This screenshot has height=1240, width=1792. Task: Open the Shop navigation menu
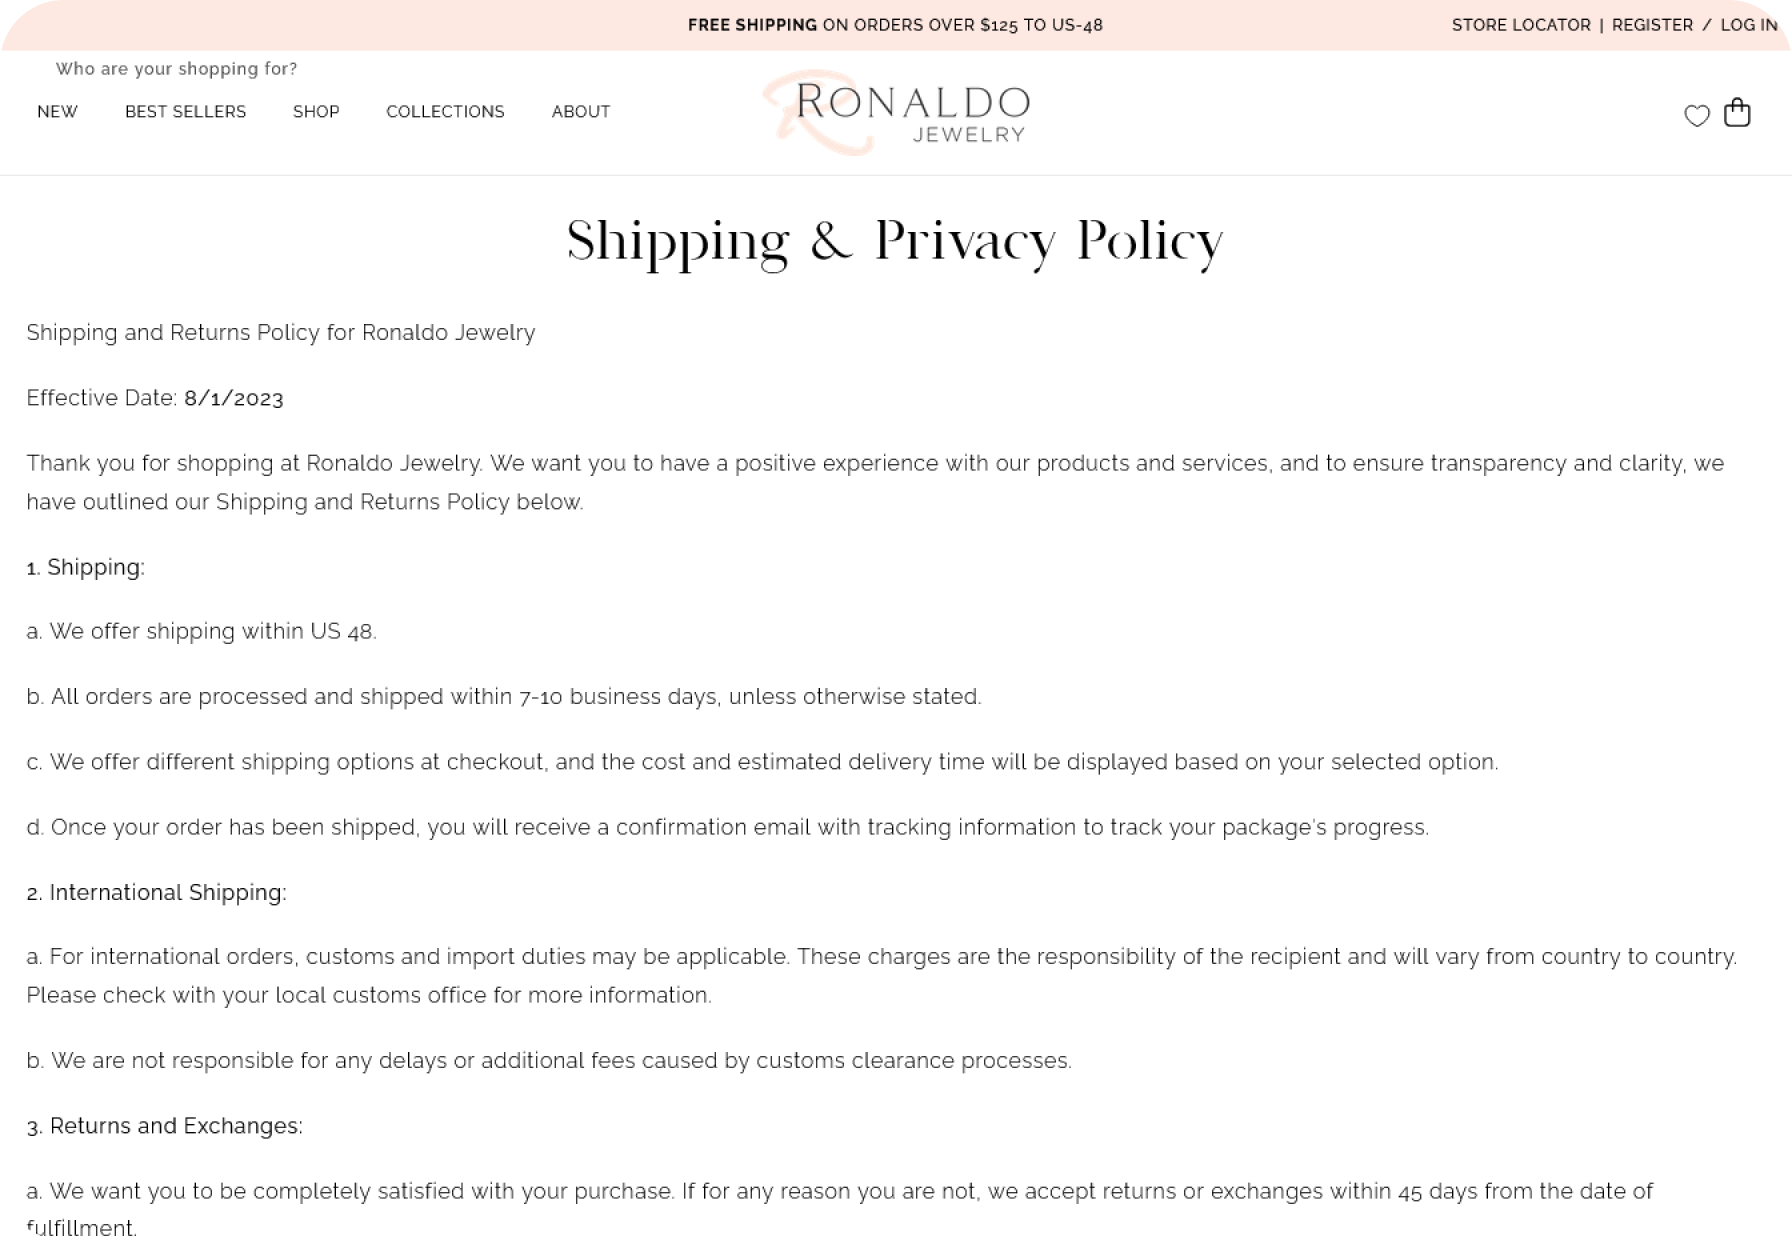click(x=316, y=112)
